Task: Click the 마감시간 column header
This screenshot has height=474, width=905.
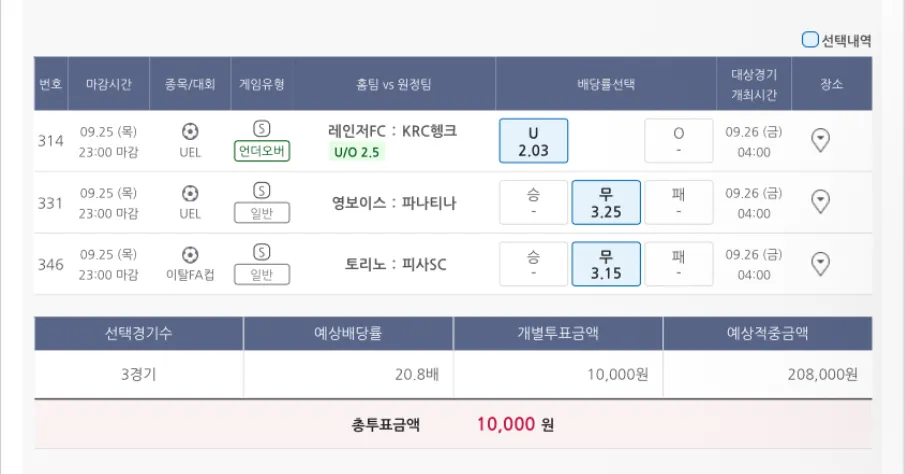Action: tap(110, 84)
